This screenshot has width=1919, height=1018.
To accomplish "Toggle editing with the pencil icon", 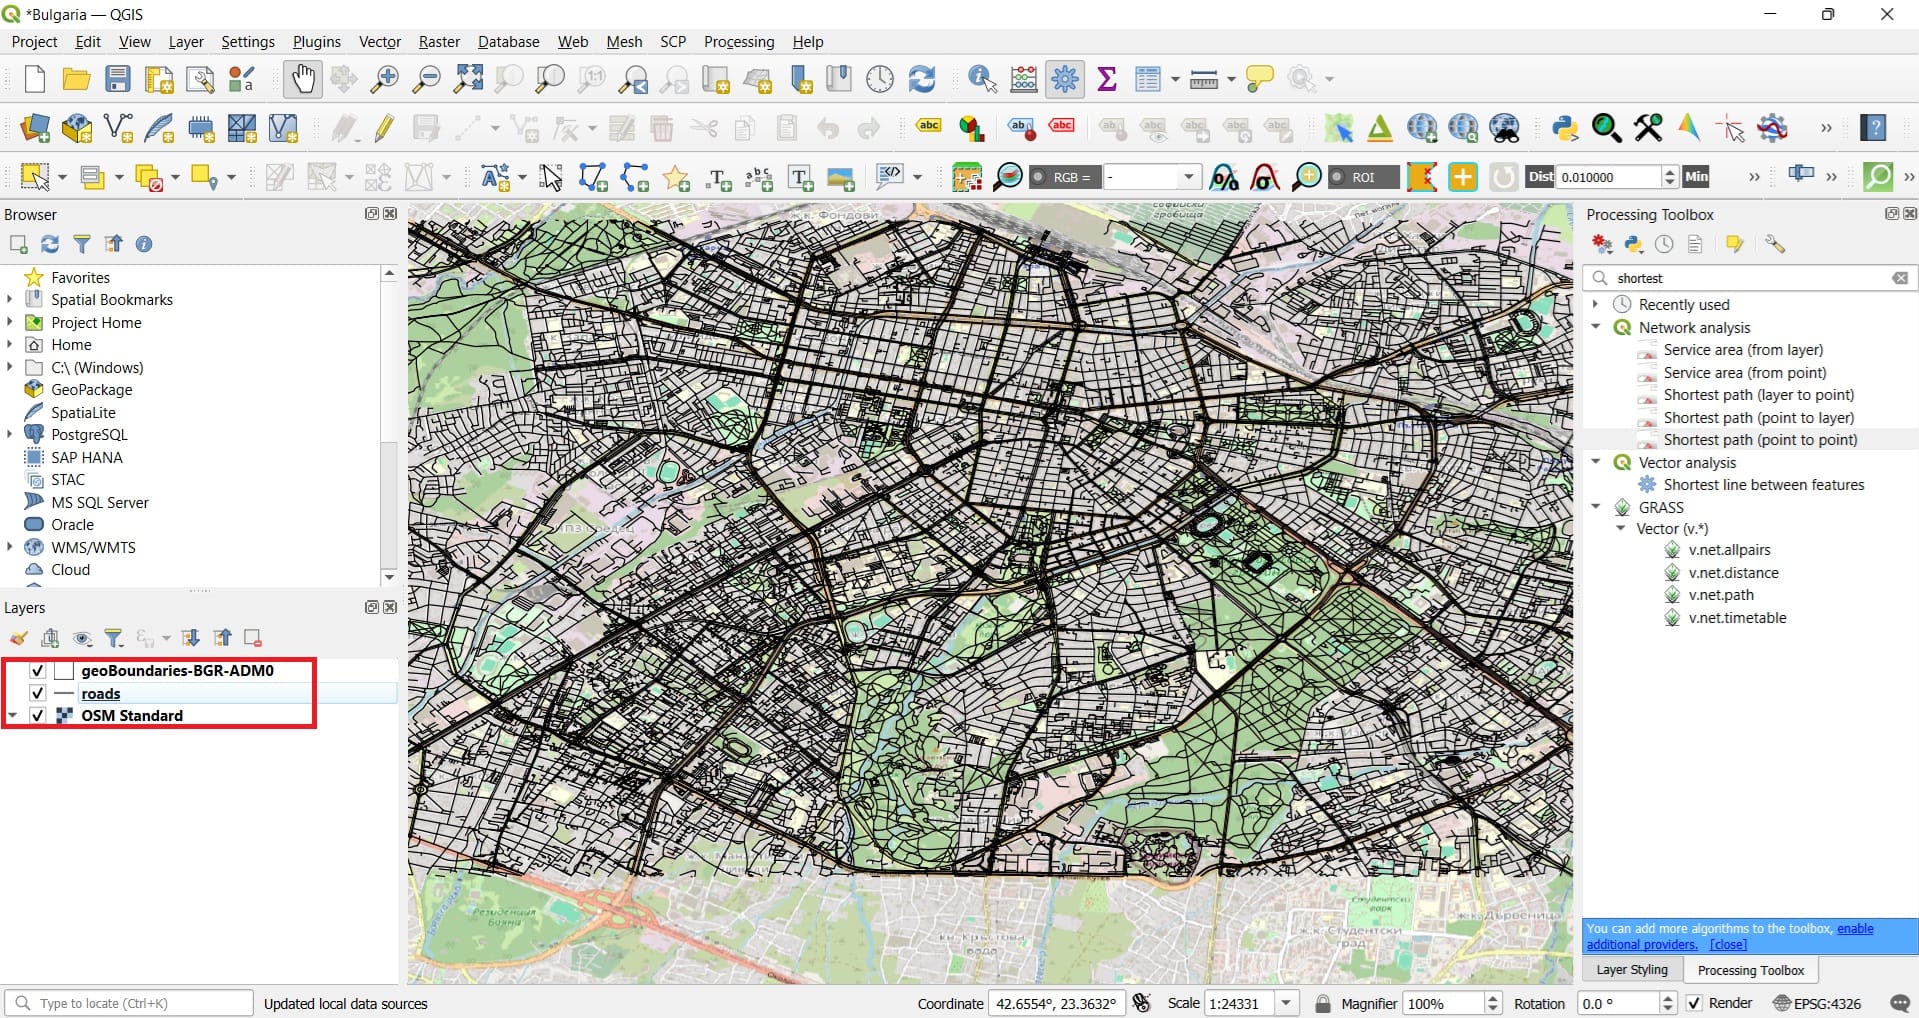I will [x=385, y=127].
